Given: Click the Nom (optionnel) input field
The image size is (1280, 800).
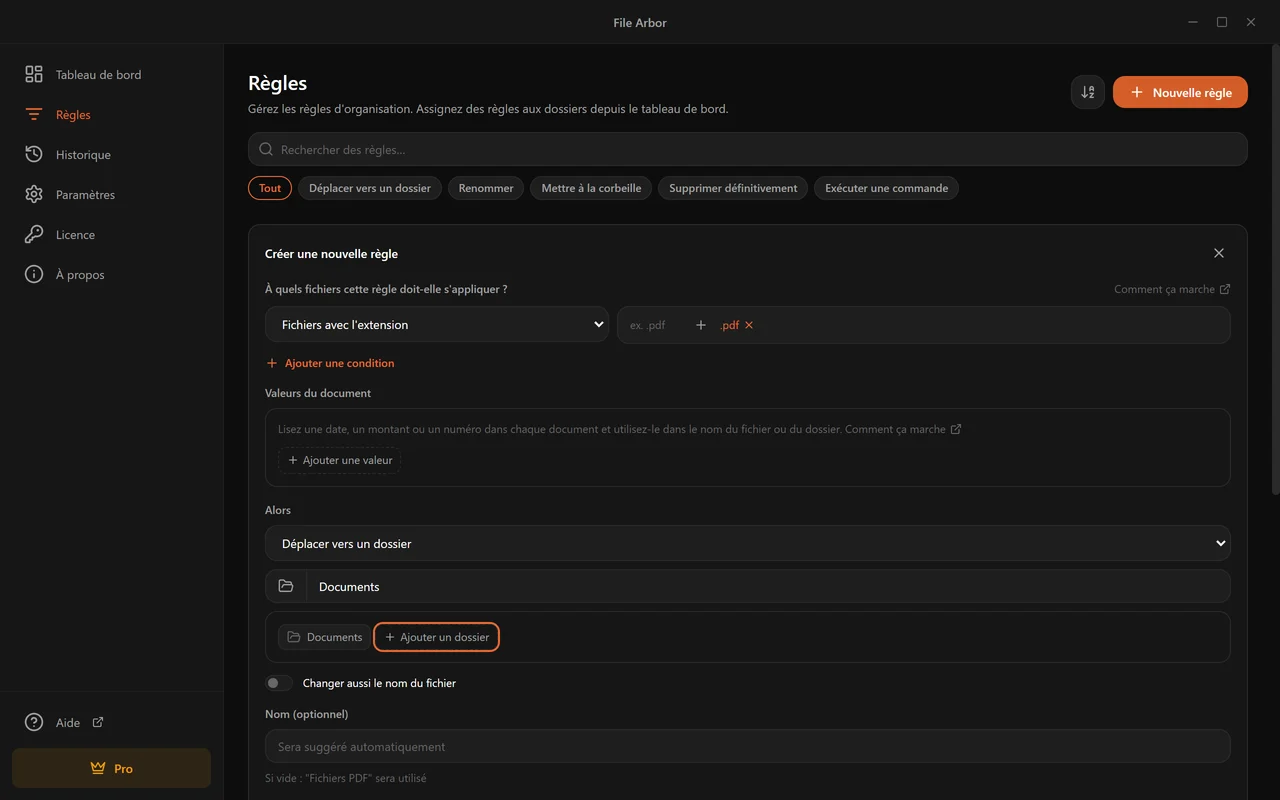Looking at the screenshot, I should tap(748, 746).
